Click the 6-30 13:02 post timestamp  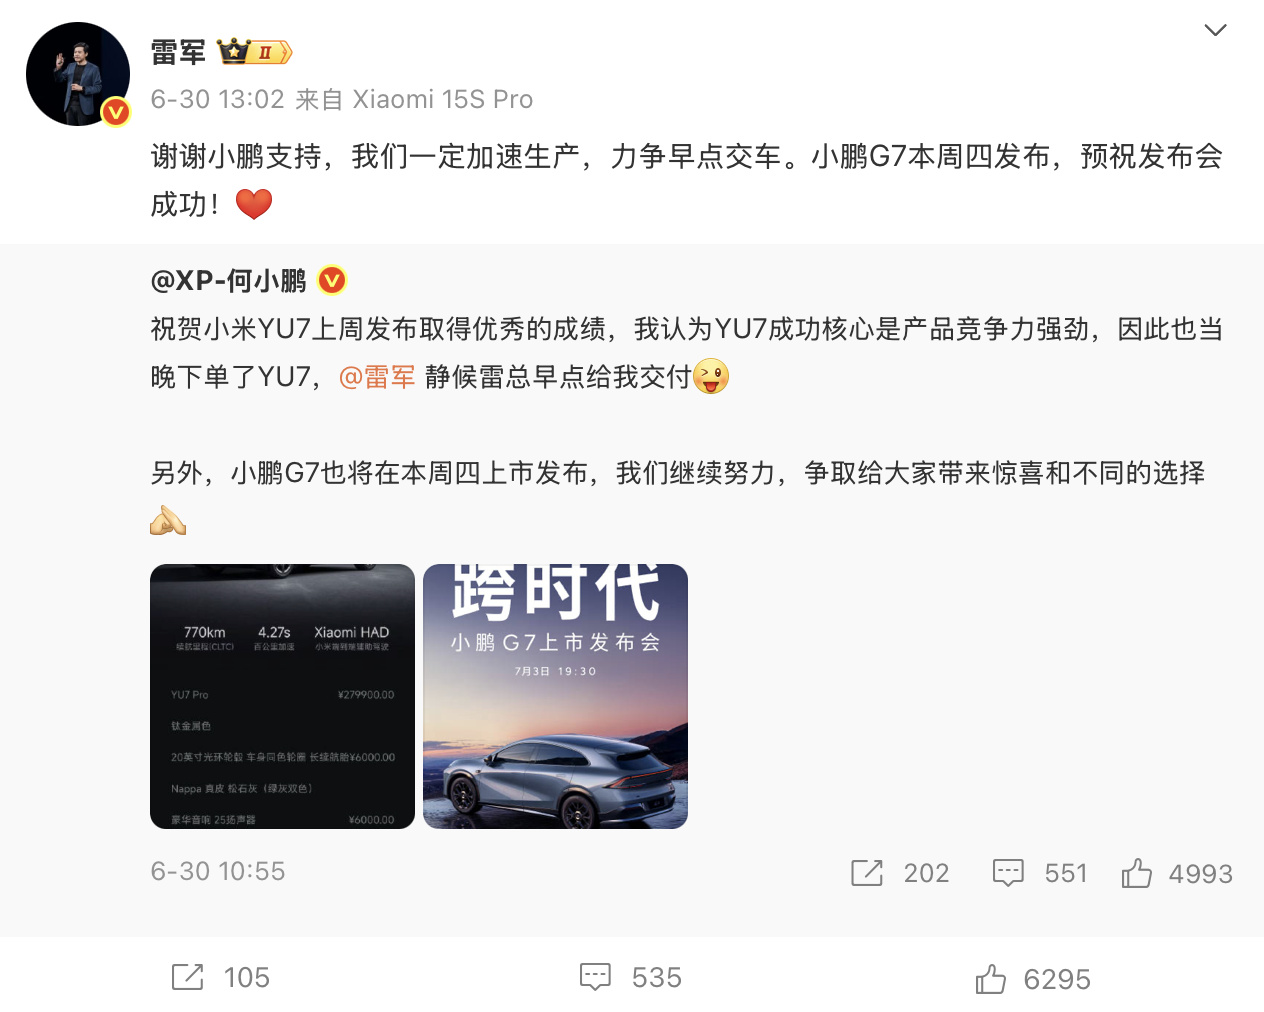(x=218, y=99)
